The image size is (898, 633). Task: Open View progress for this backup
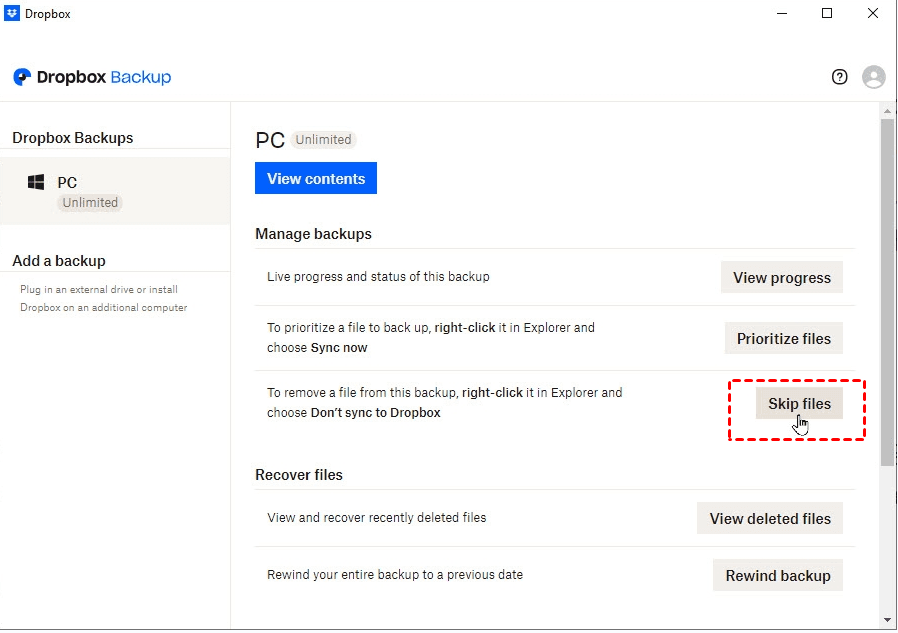point(781,277)
